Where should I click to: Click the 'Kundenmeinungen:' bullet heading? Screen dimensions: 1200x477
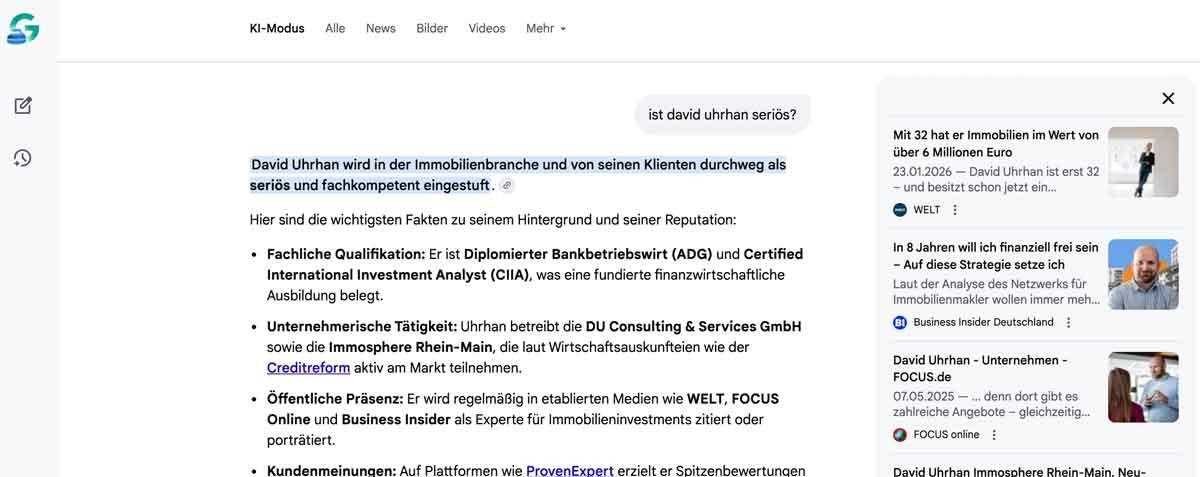(x=331, y=470)
